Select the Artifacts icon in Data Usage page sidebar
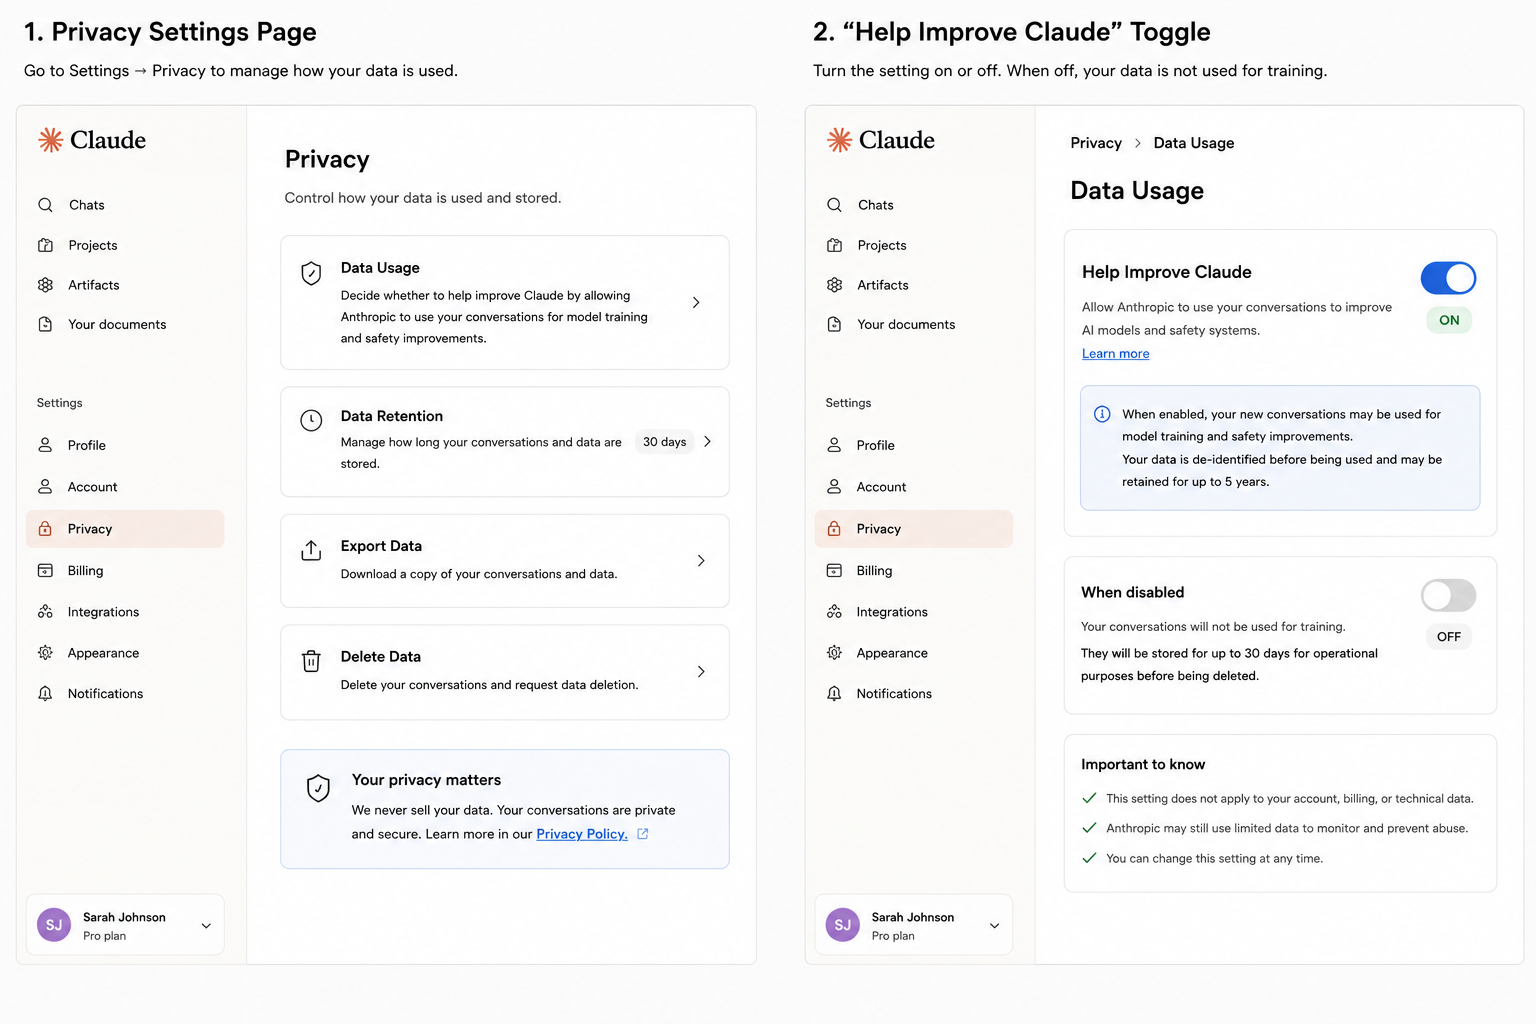 click(834, 285)
